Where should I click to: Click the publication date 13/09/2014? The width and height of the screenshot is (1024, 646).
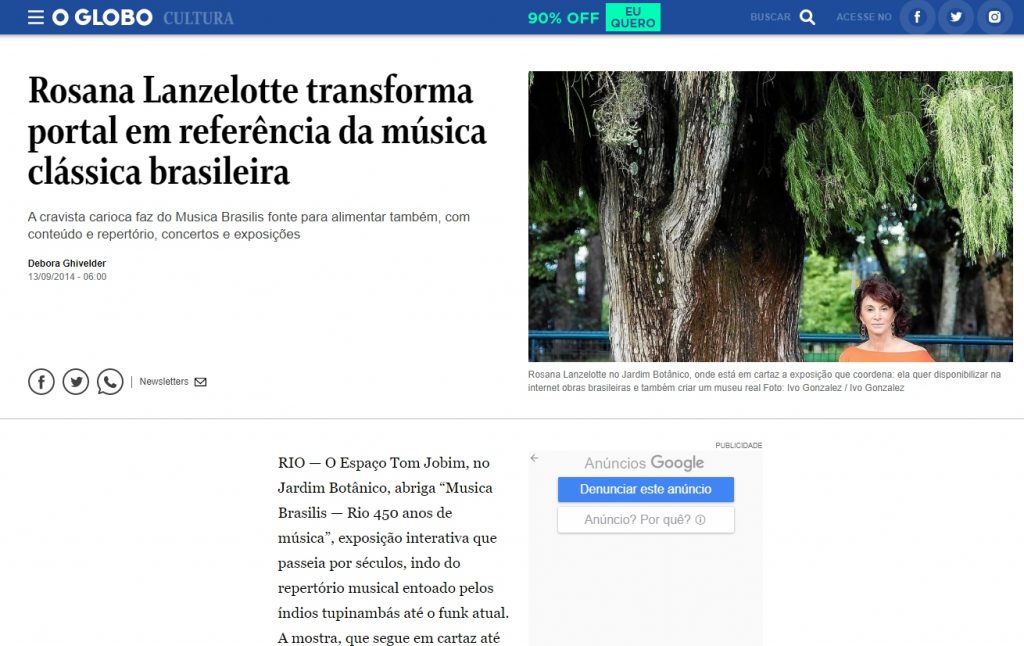pyautogui.click(x=67, y=277)
